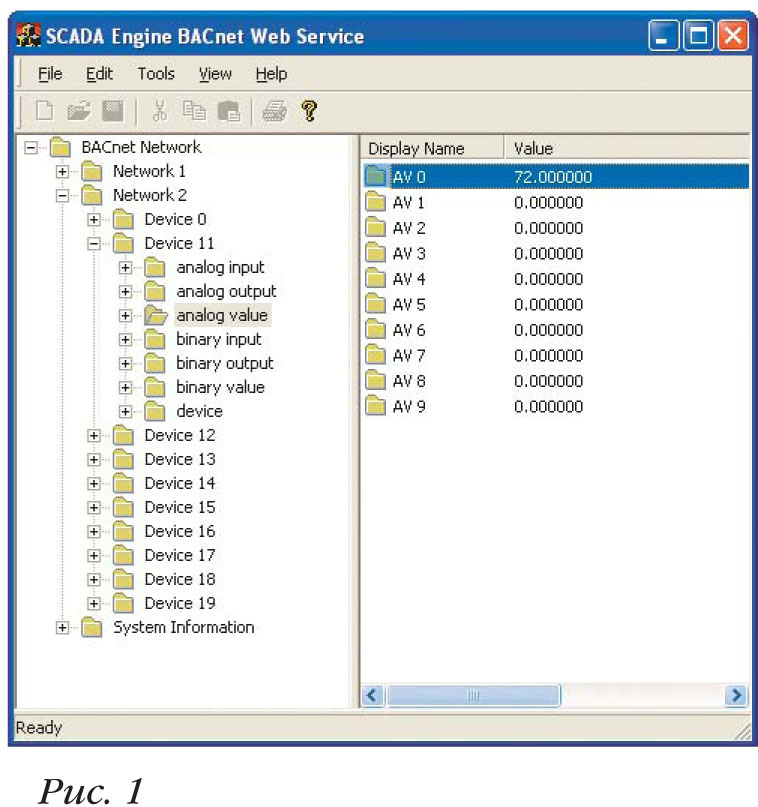The width and height of the screenshot is (758, 807).
Task: Click the System Information folder icon
Action: click(x=92, y=627)
